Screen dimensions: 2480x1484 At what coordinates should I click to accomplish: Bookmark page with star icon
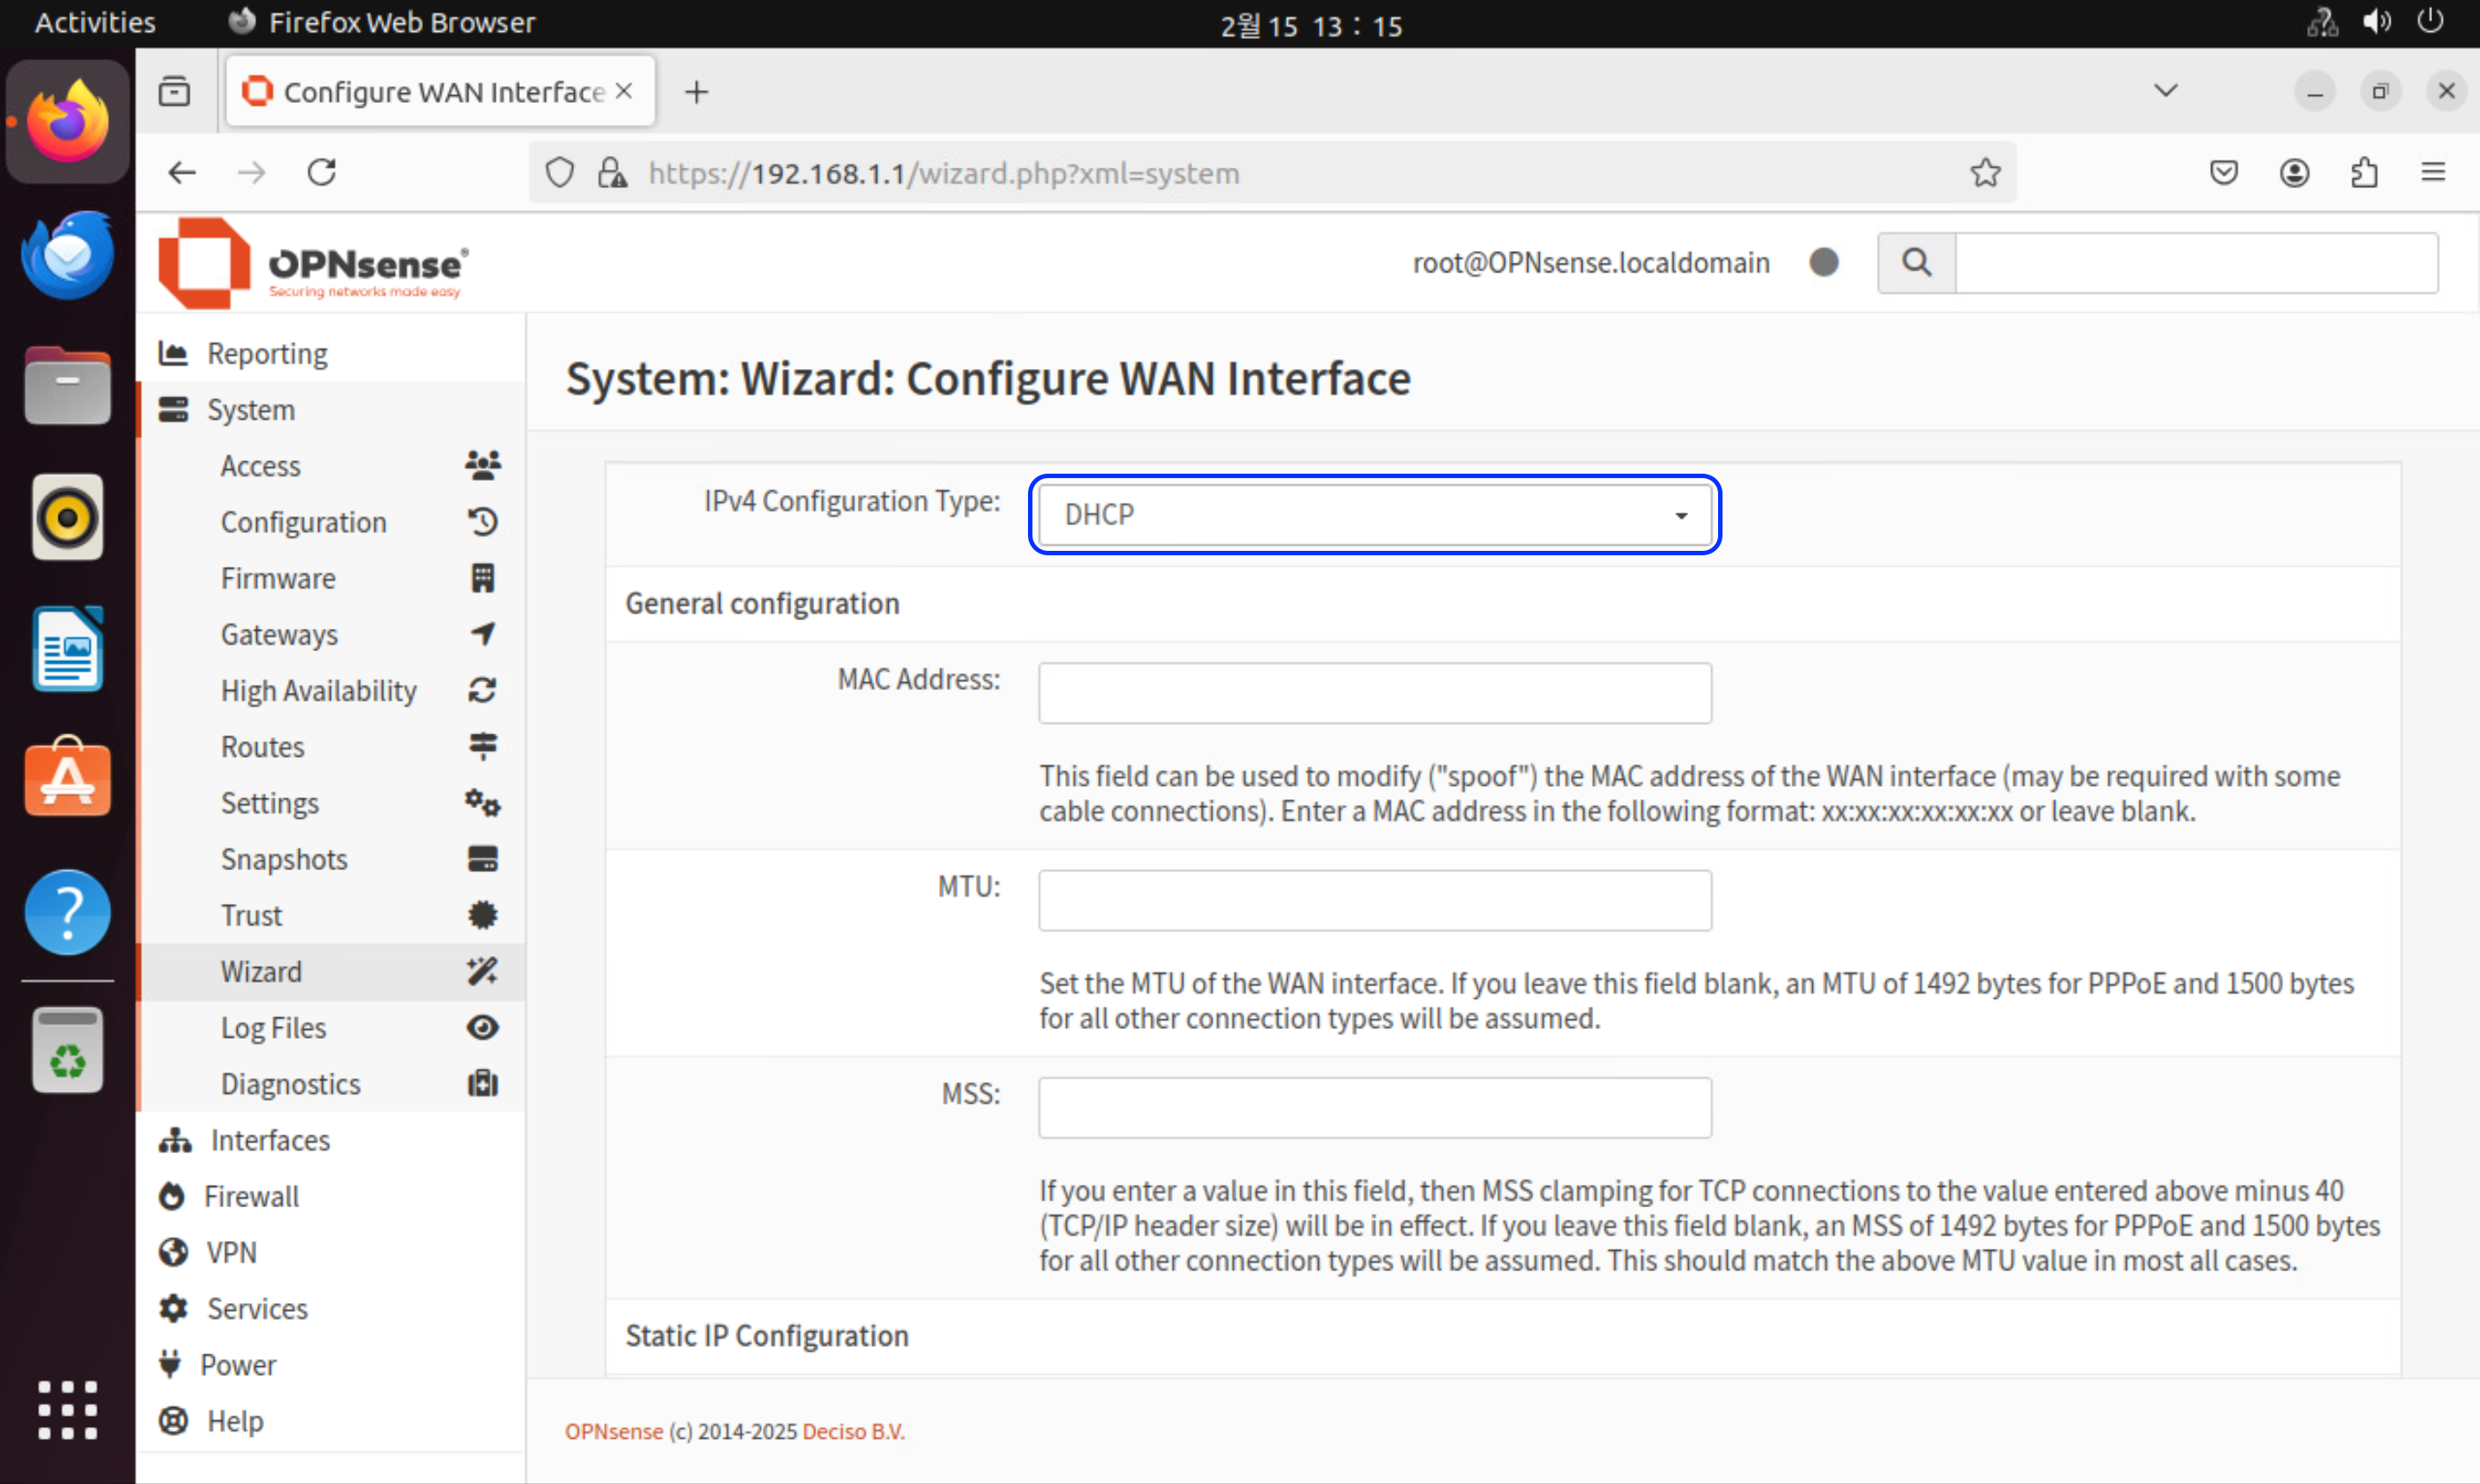[1985, 173]
